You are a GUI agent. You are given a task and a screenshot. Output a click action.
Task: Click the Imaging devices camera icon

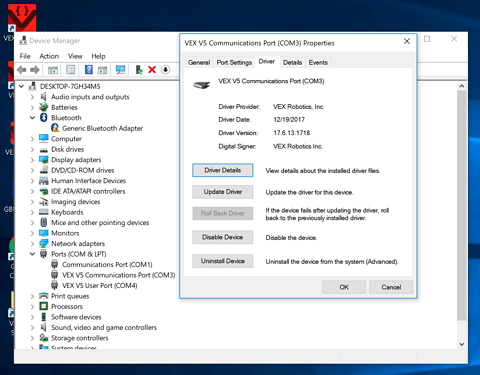(x=44, y=201)
